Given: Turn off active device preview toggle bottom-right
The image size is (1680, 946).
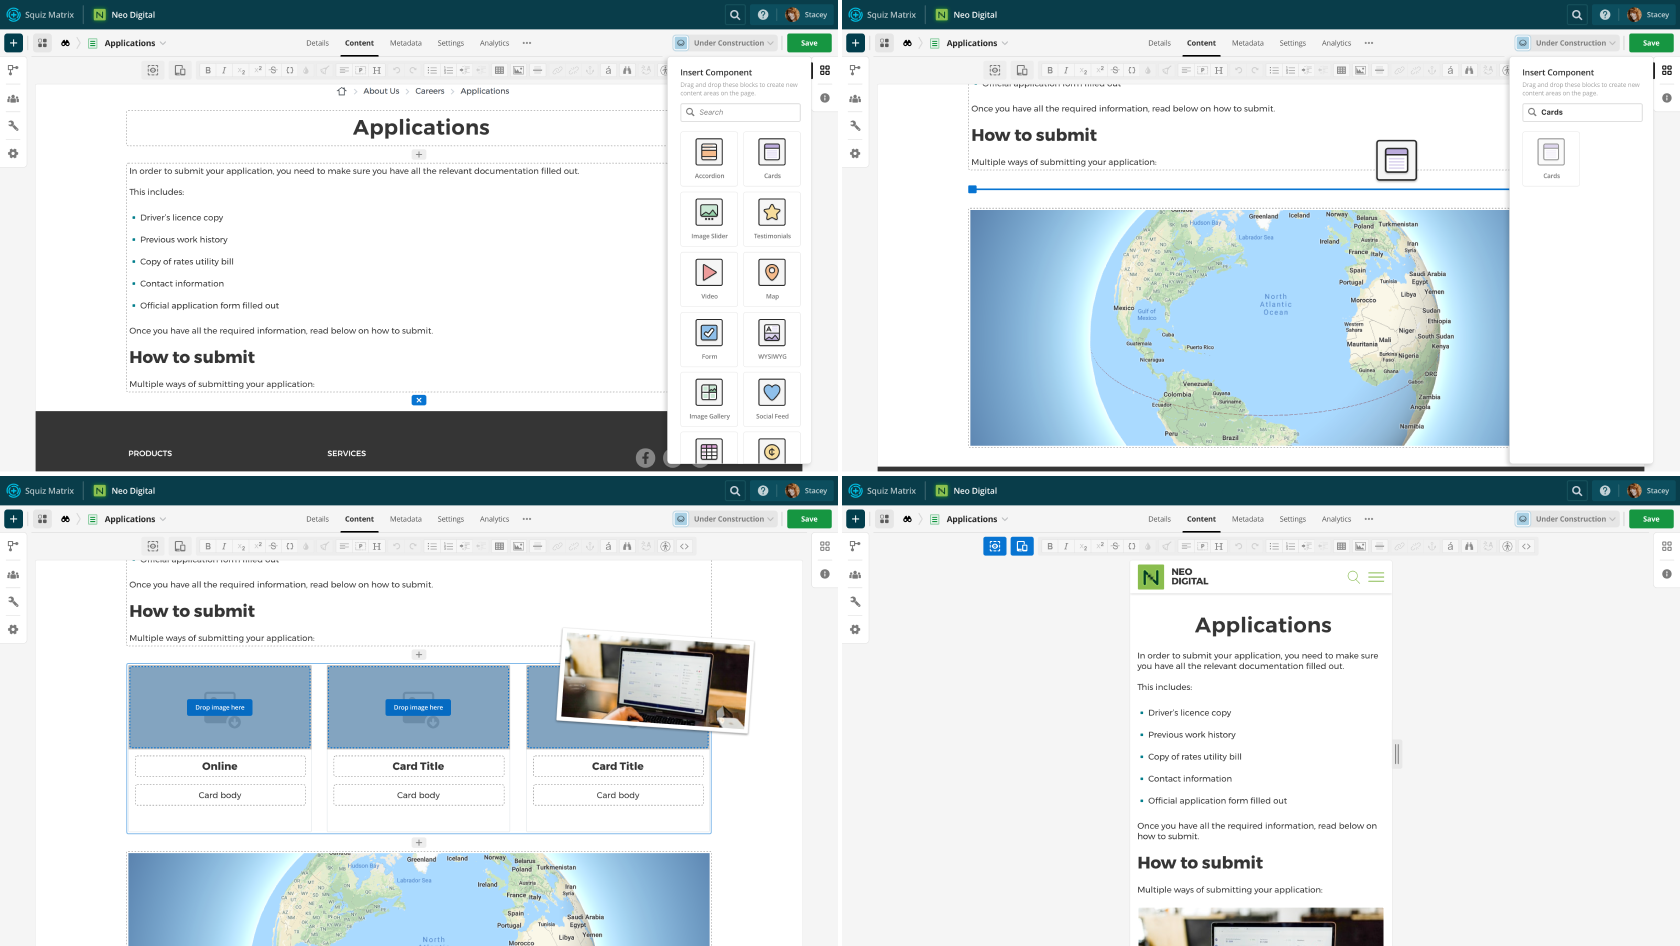Looking at the screenshot, I should 1021,546.
